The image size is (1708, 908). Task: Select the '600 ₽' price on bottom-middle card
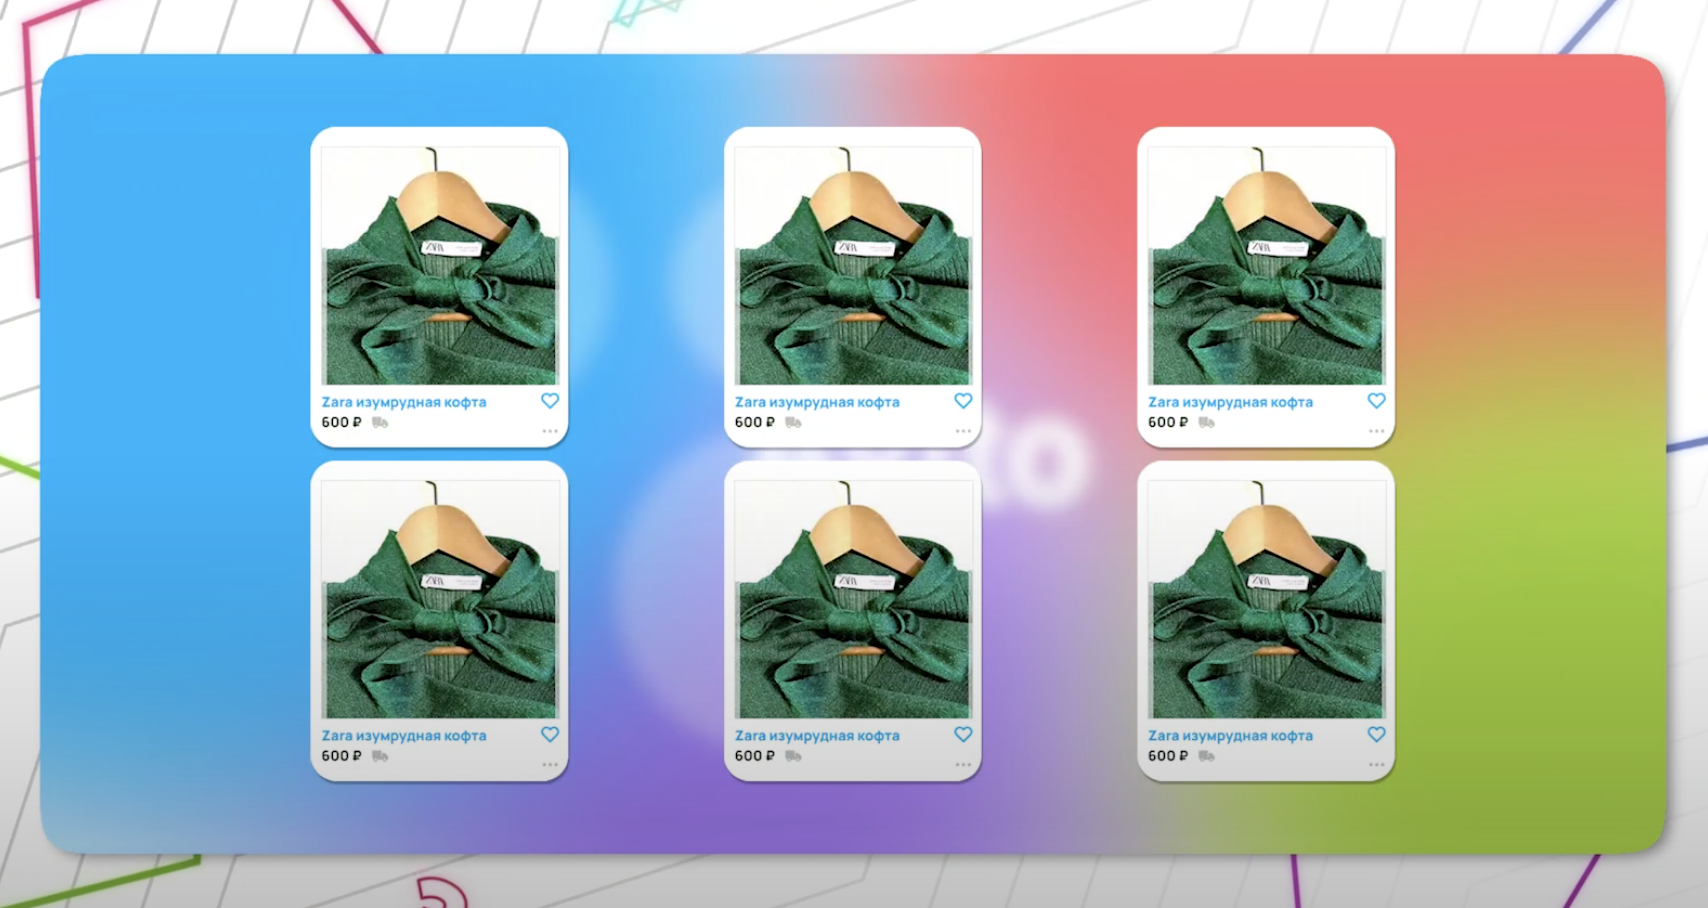pos(754,756)
